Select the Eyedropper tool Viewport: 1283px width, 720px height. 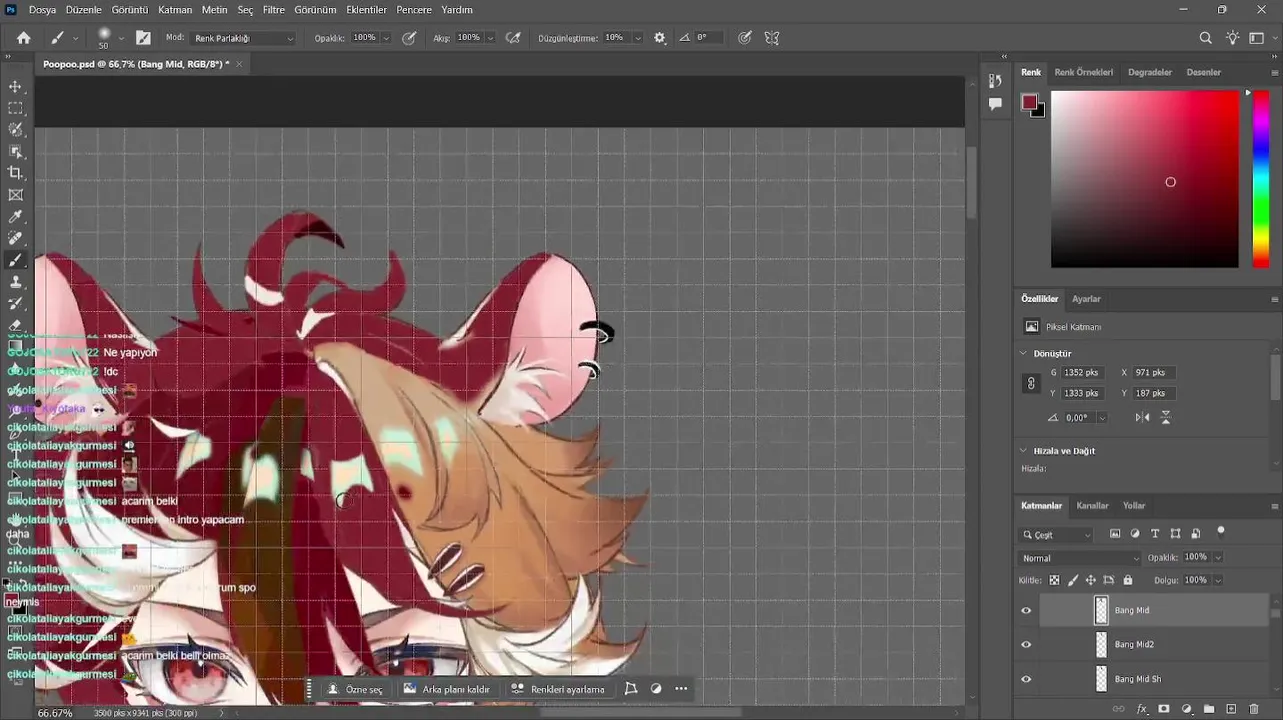point(15,217)
